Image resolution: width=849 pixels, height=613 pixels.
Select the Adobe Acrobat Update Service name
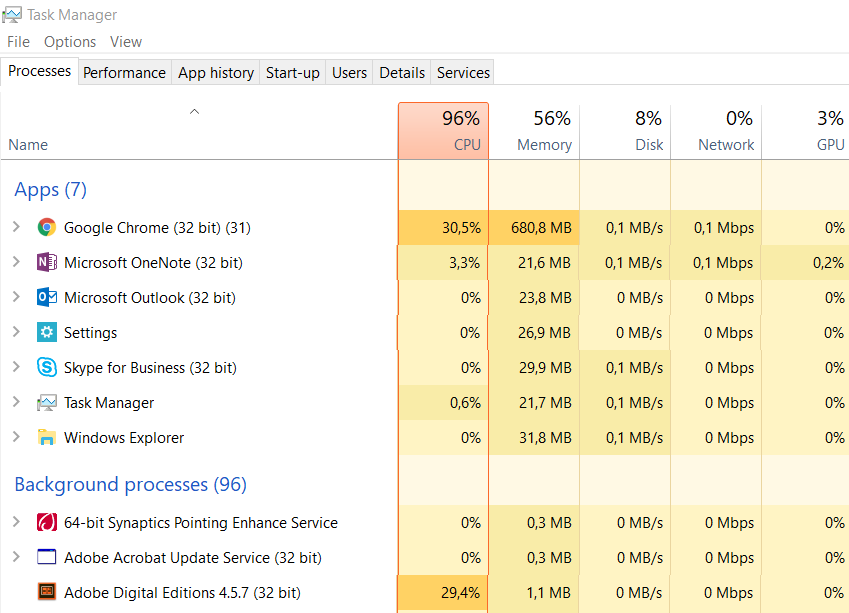coord(193,557)
